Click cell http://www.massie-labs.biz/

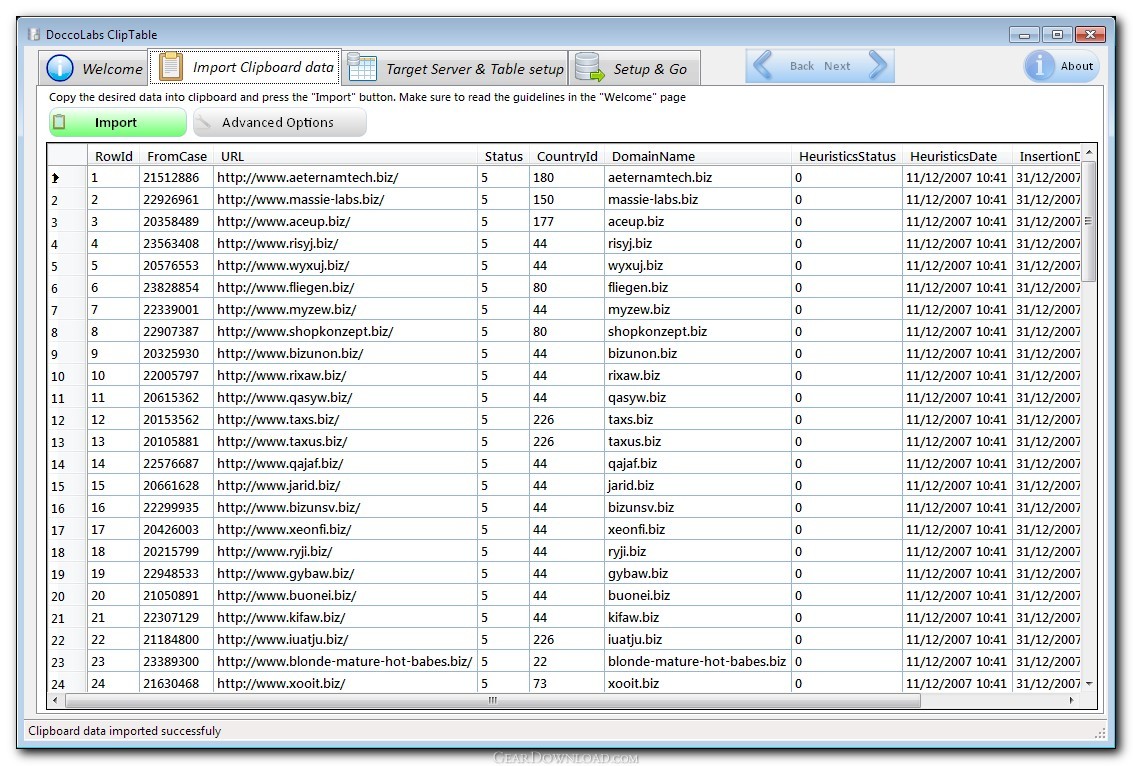[345, 199]
